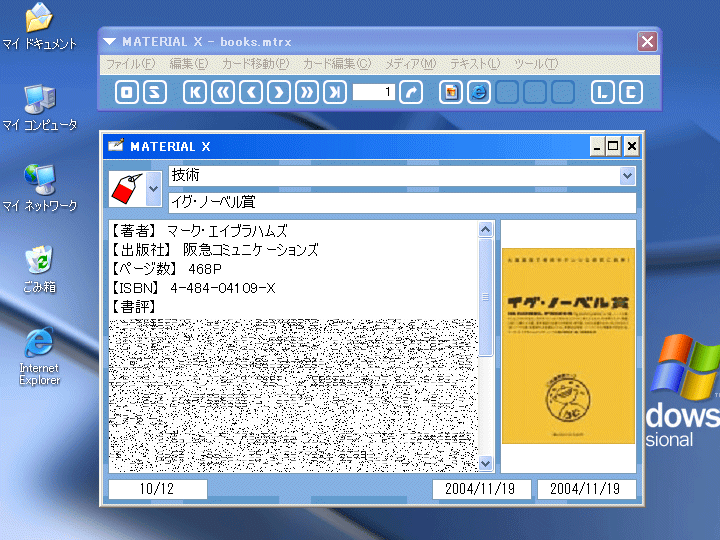Click the red tag card icon

pyautogui.click(x=127, y=189)
